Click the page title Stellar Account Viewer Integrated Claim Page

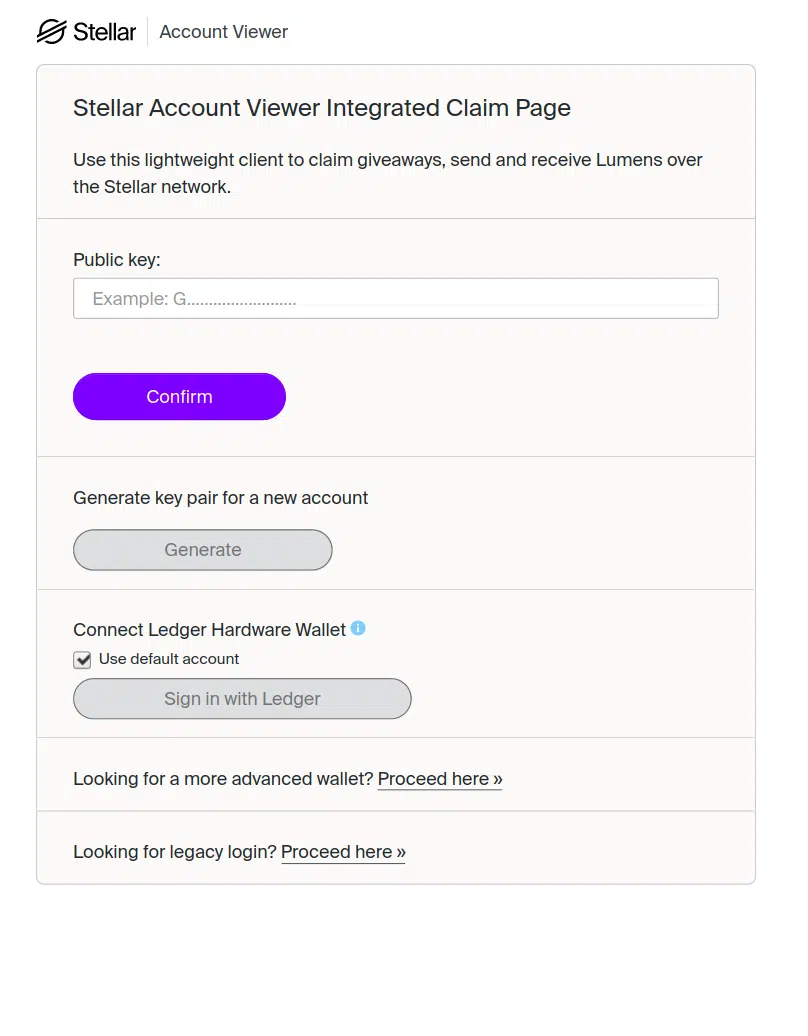[321, 107]
